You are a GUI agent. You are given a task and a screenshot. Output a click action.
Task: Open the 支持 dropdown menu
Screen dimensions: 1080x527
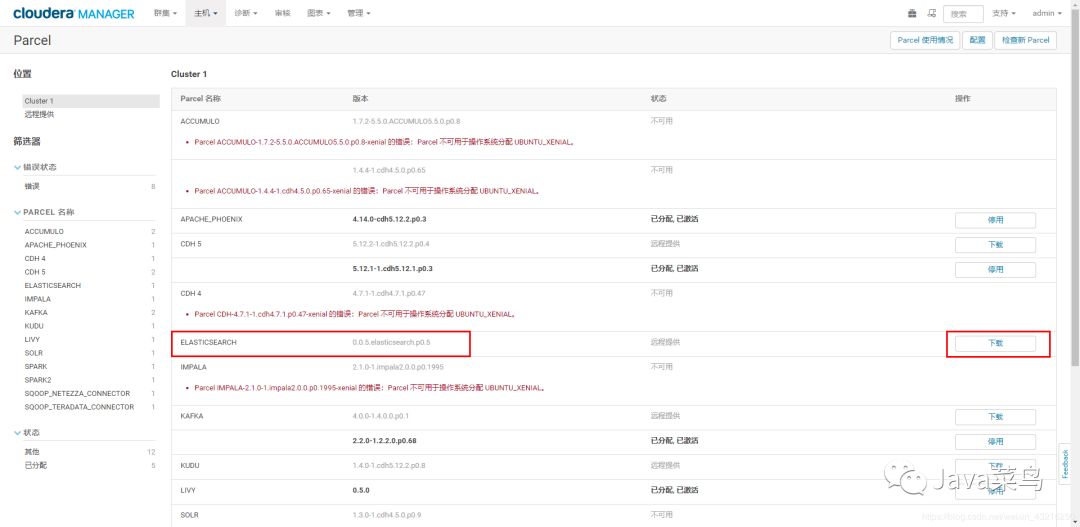pyautogui.click(x=1004, y=13)
